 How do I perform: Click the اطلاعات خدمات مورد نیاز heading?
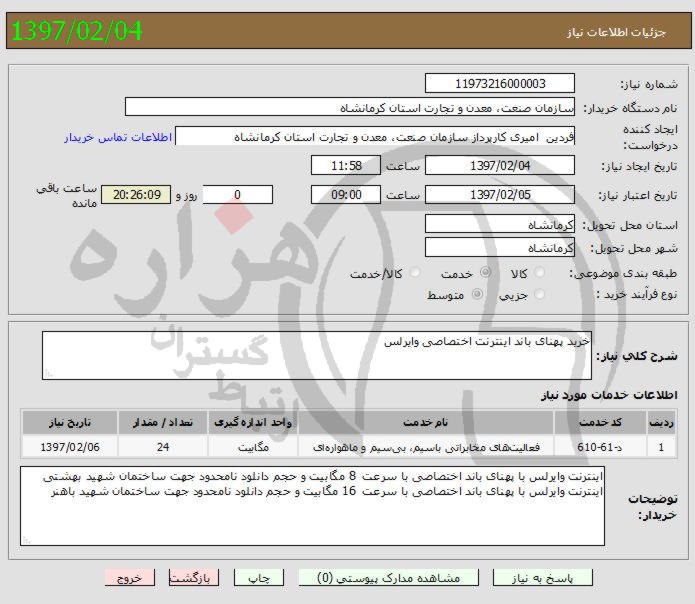coord(609,395)
